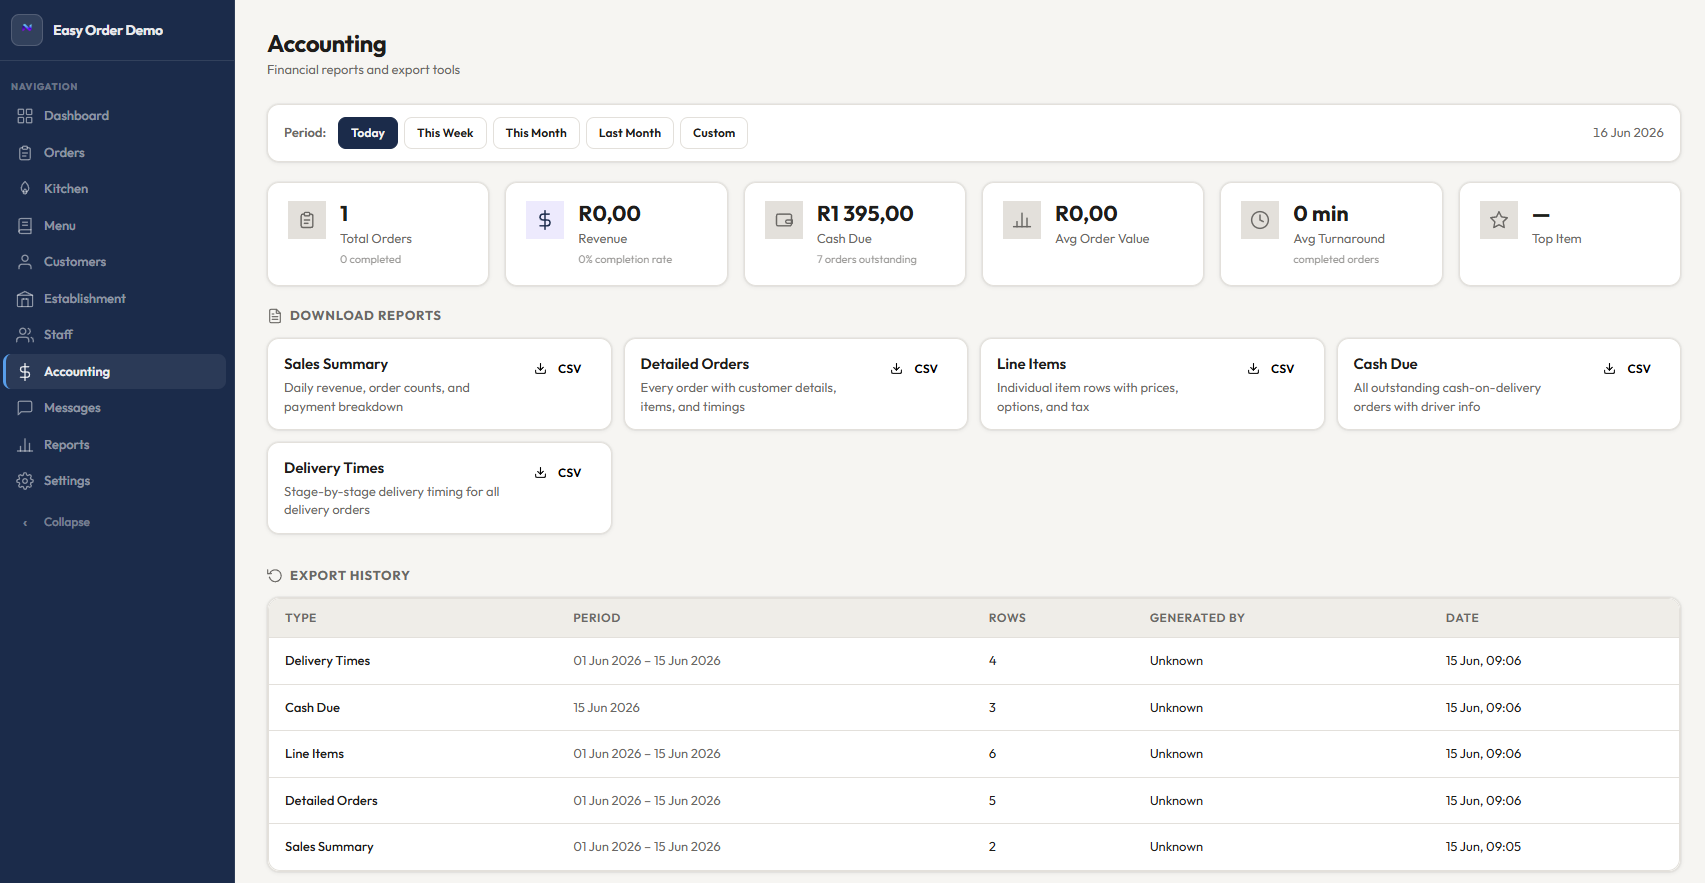Download Cash Due CSV report
Screen dimensions: 1705x883
1628,369
